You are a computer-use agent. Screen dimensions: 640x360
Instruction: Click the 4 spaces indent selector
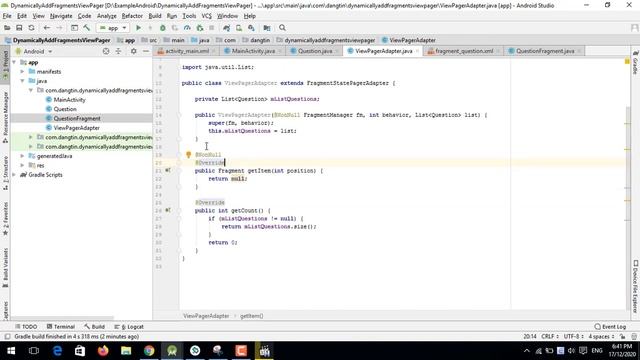click(601, 336)
